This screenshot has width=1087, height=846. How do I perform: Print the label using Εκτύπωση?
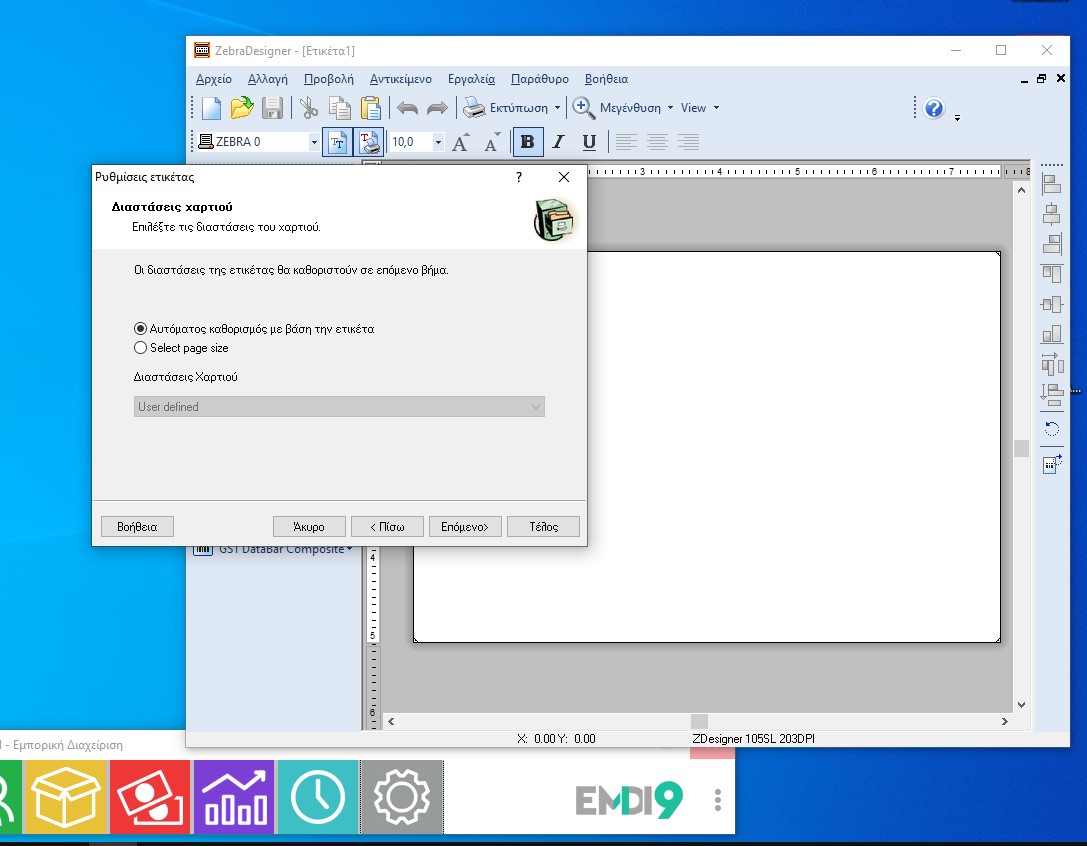coord(505,107)
